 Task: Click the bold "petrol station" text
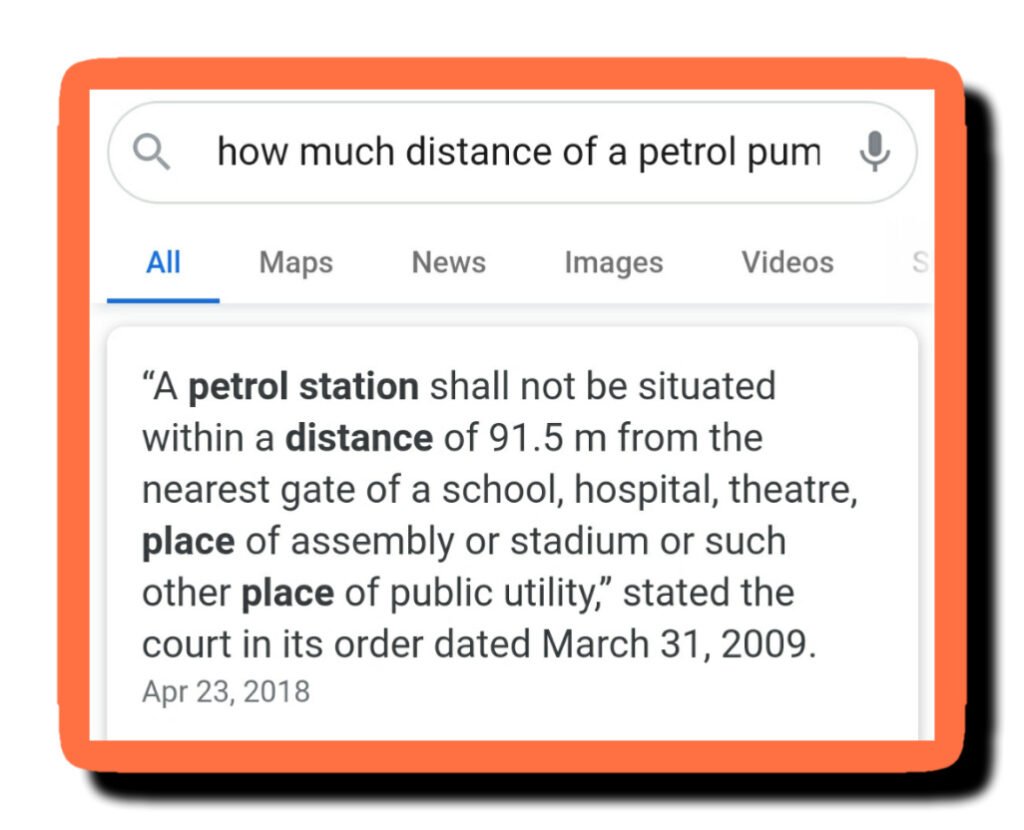303,386
